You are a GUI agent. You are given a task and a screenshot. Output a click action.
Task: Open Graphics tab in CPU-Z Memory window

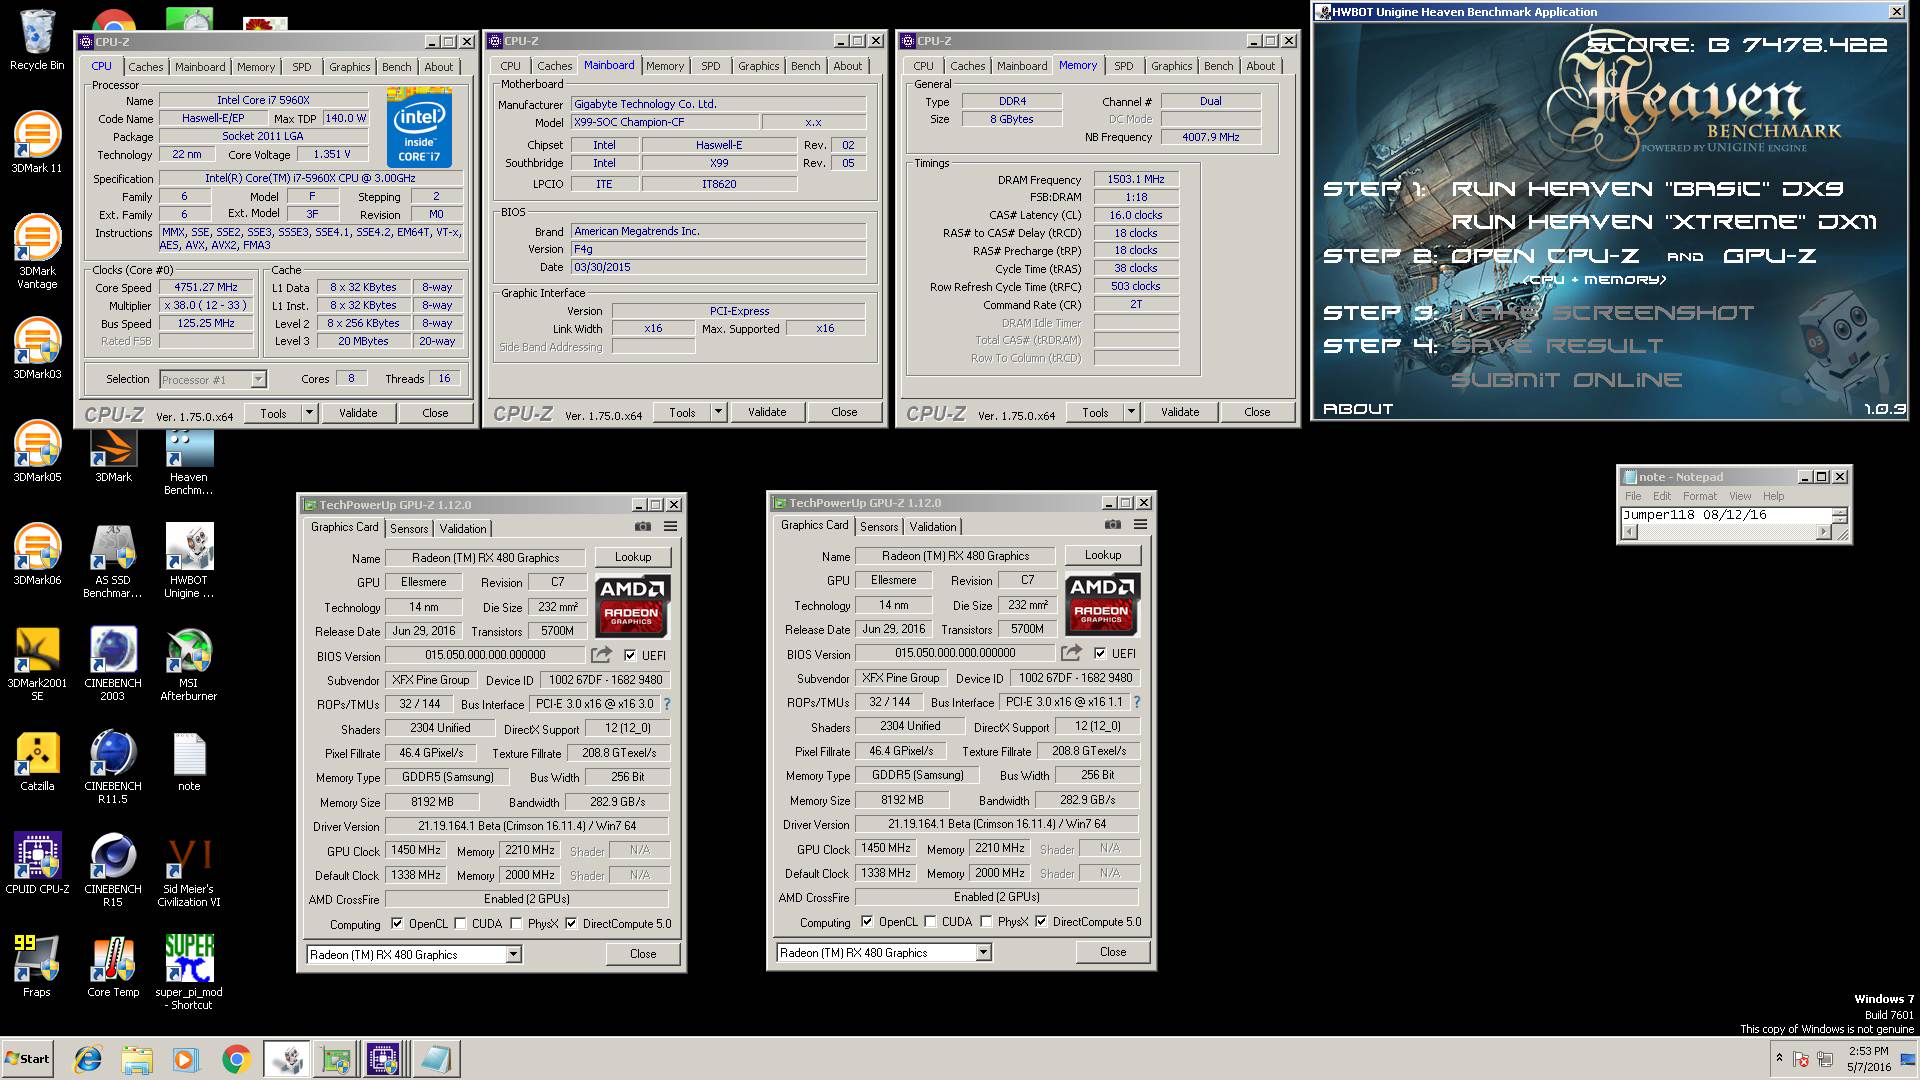click(1171, 66)
